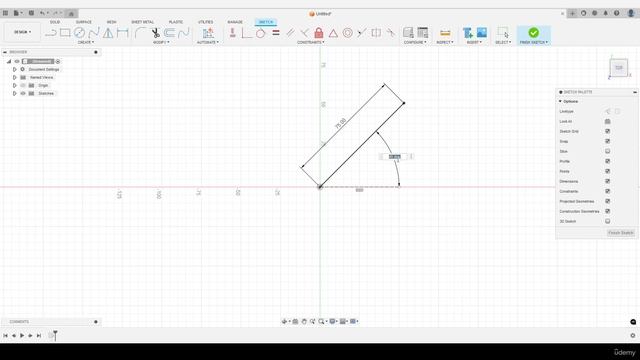Toggle the Sketch Grid checkbox
Screen dimensions: 640x360
pos(607,131)
